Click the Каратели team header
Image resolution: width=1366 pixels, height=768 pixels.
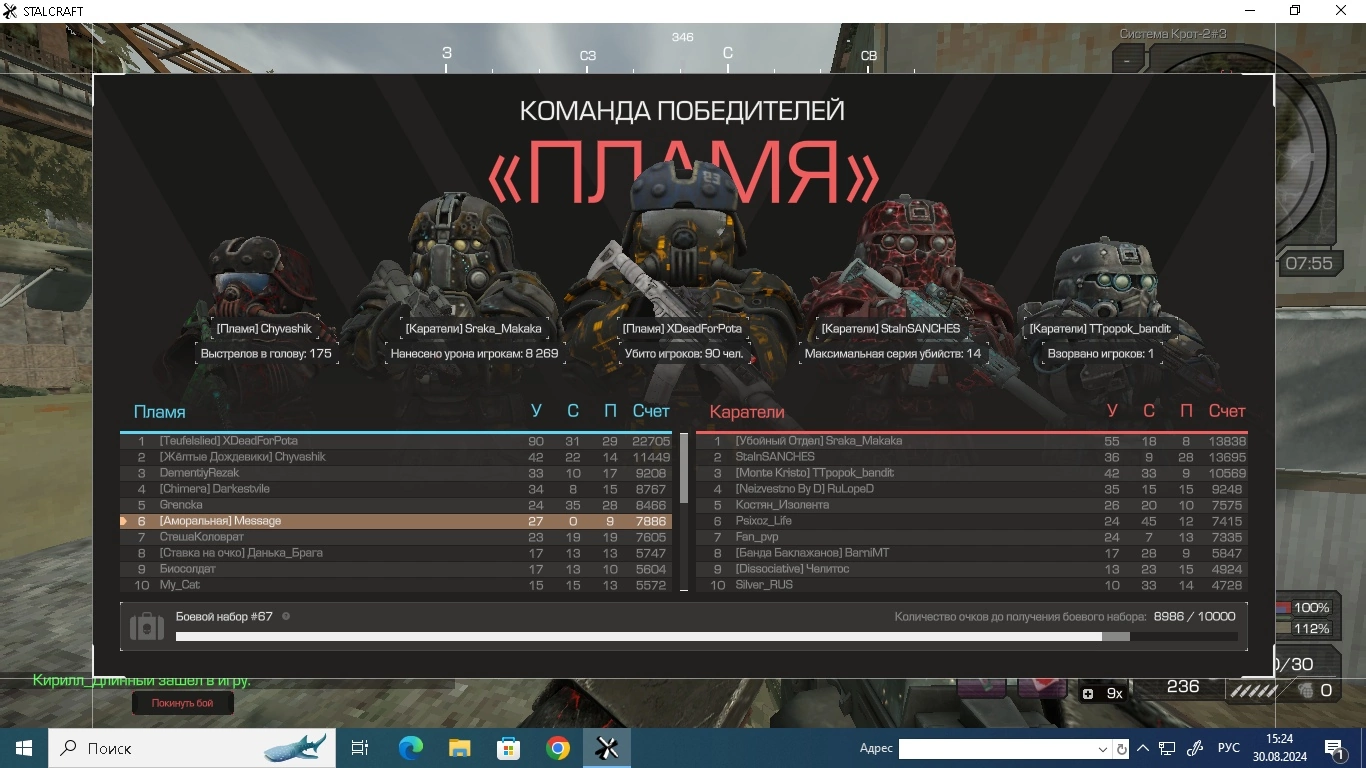coord(747,412)
